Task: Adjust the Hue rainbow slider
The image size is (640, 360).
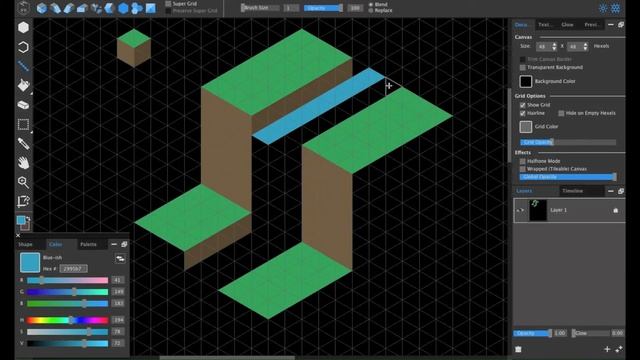Action: click(67, 320)
